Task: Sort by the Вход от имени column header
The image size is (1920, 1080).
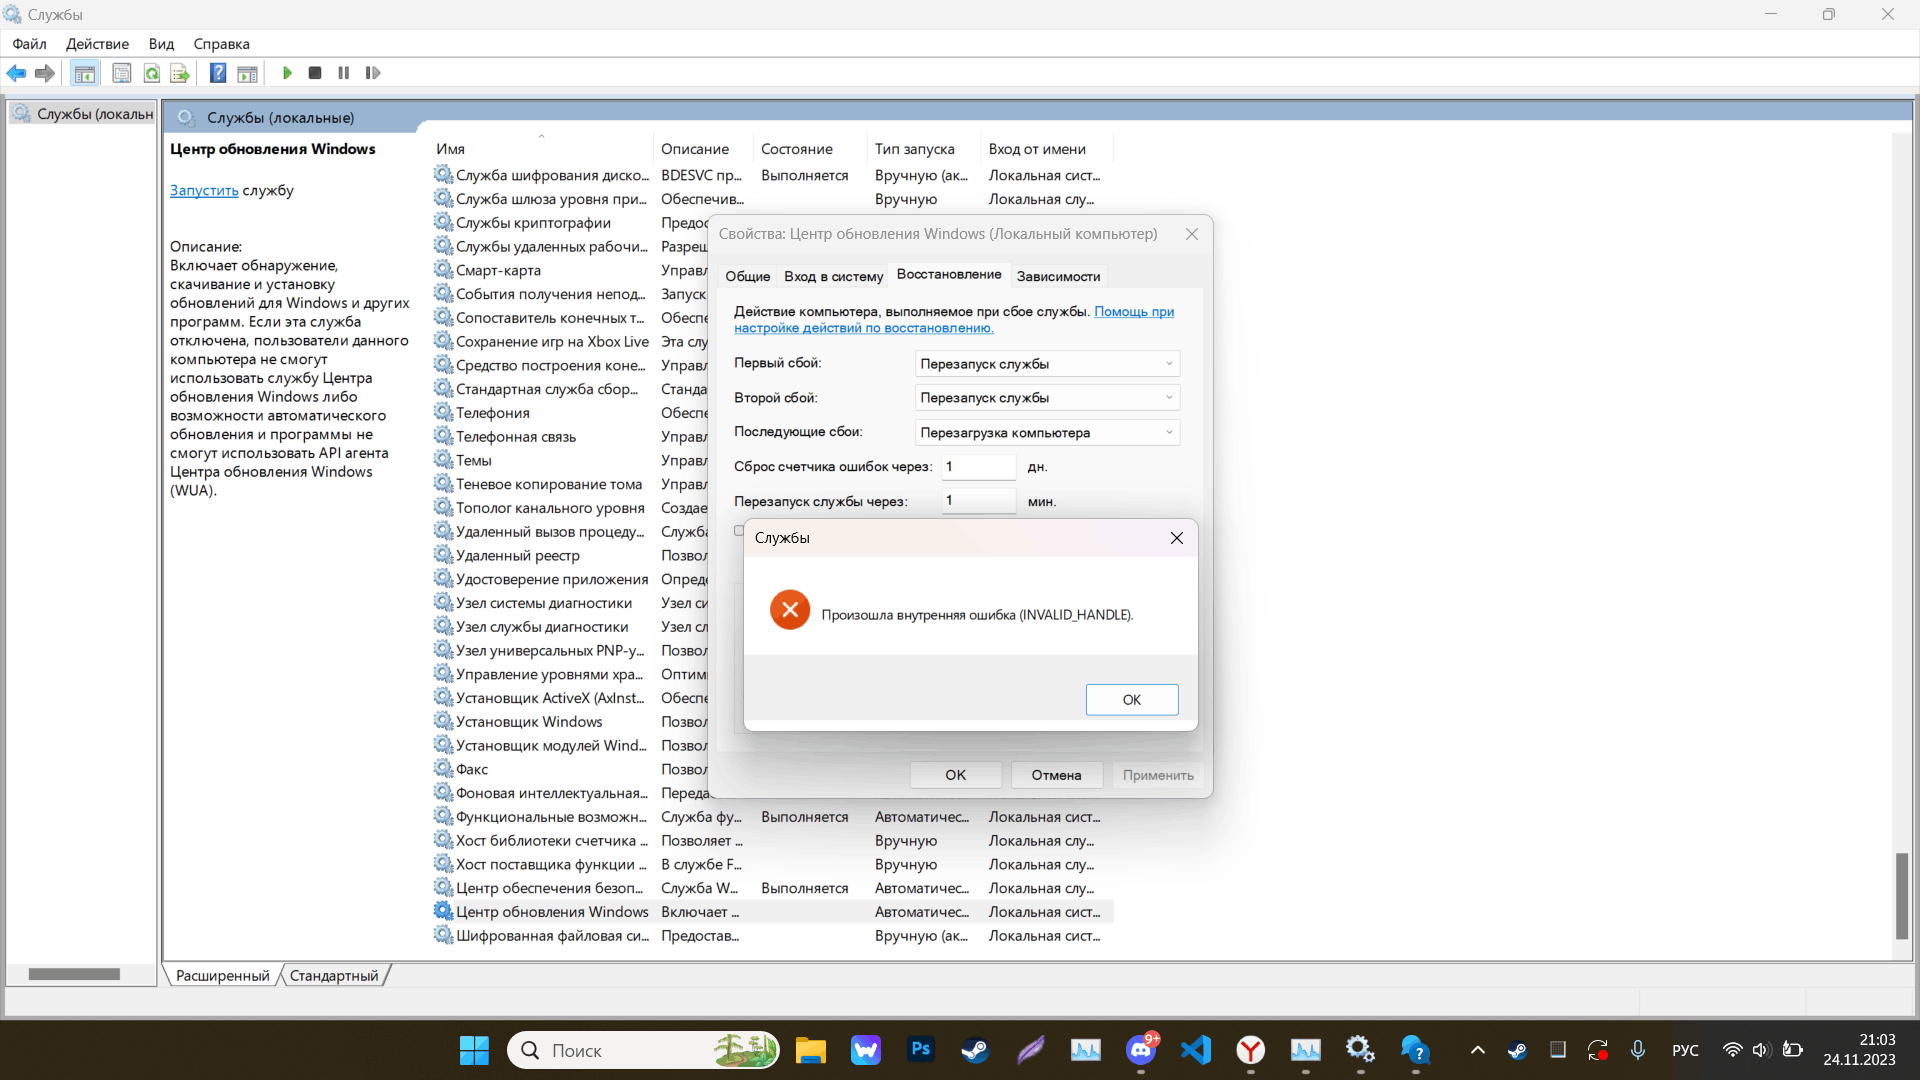Action: 1047,149
